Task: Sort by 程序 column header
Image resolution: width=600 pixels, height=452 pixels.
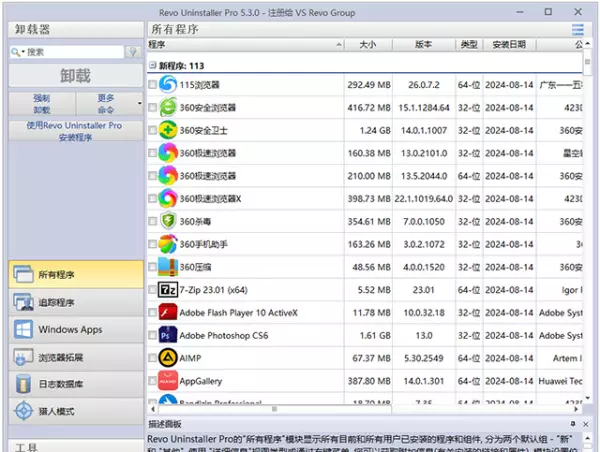Action: click(x=246, y=45)
